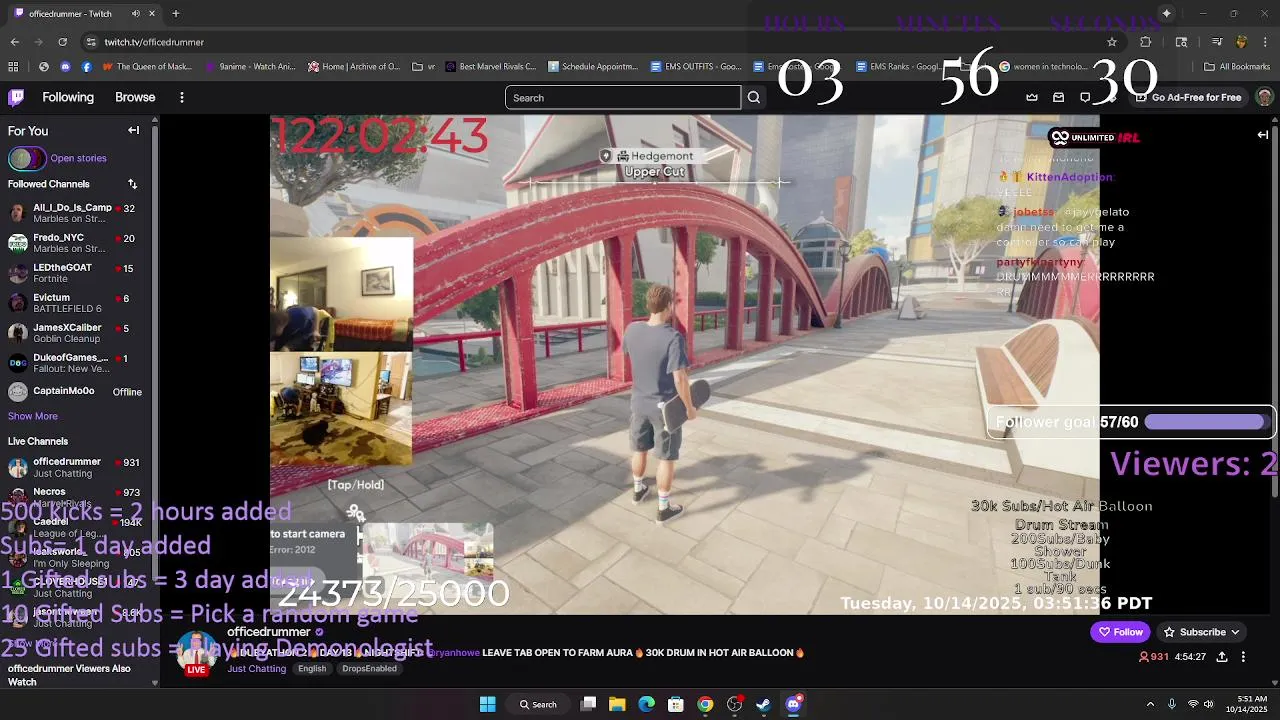
Task: Open Prime loot crown icon
Action: tap(1032, 97)
